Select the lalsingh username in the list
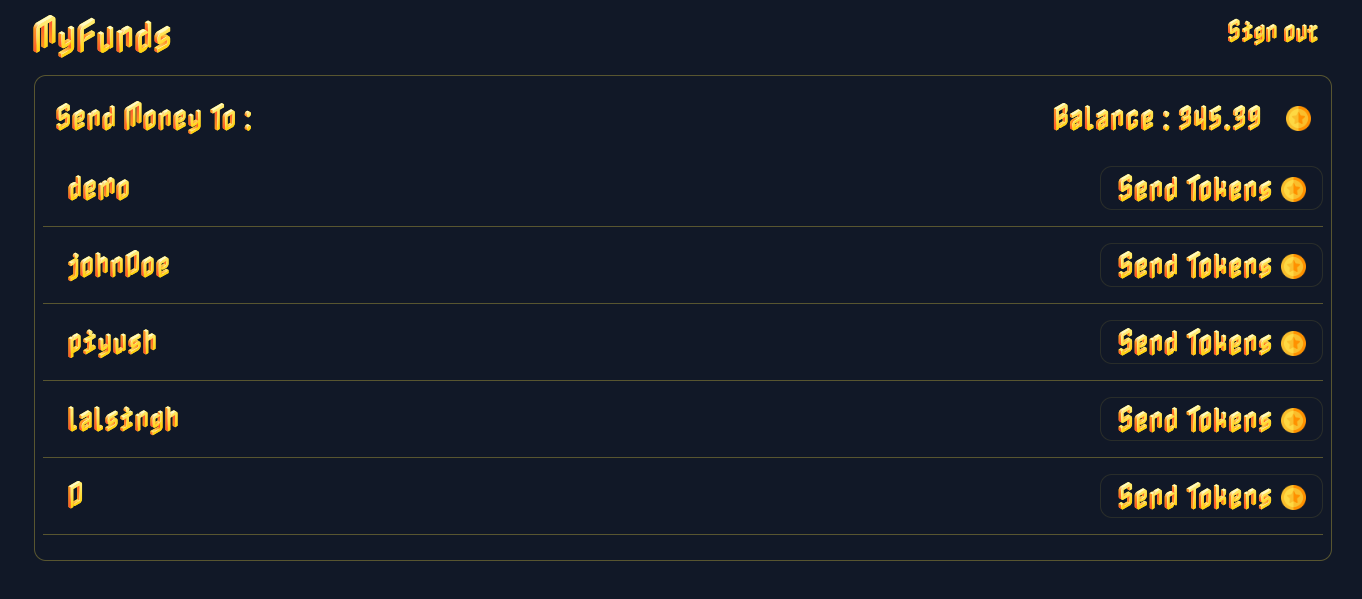This screenshot has width=1362, height=599. (x=122, y=419)
